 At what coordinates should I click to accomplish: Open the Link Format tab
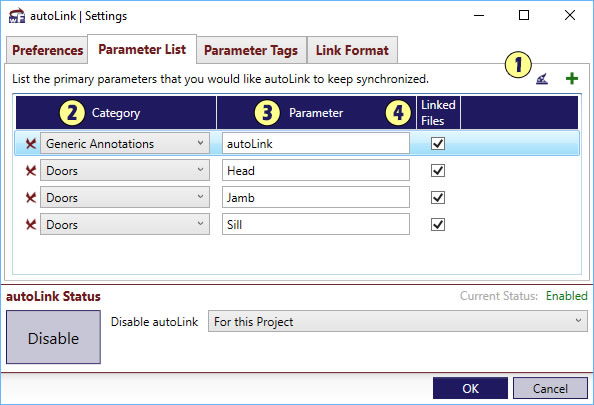(x=352, y=50)
